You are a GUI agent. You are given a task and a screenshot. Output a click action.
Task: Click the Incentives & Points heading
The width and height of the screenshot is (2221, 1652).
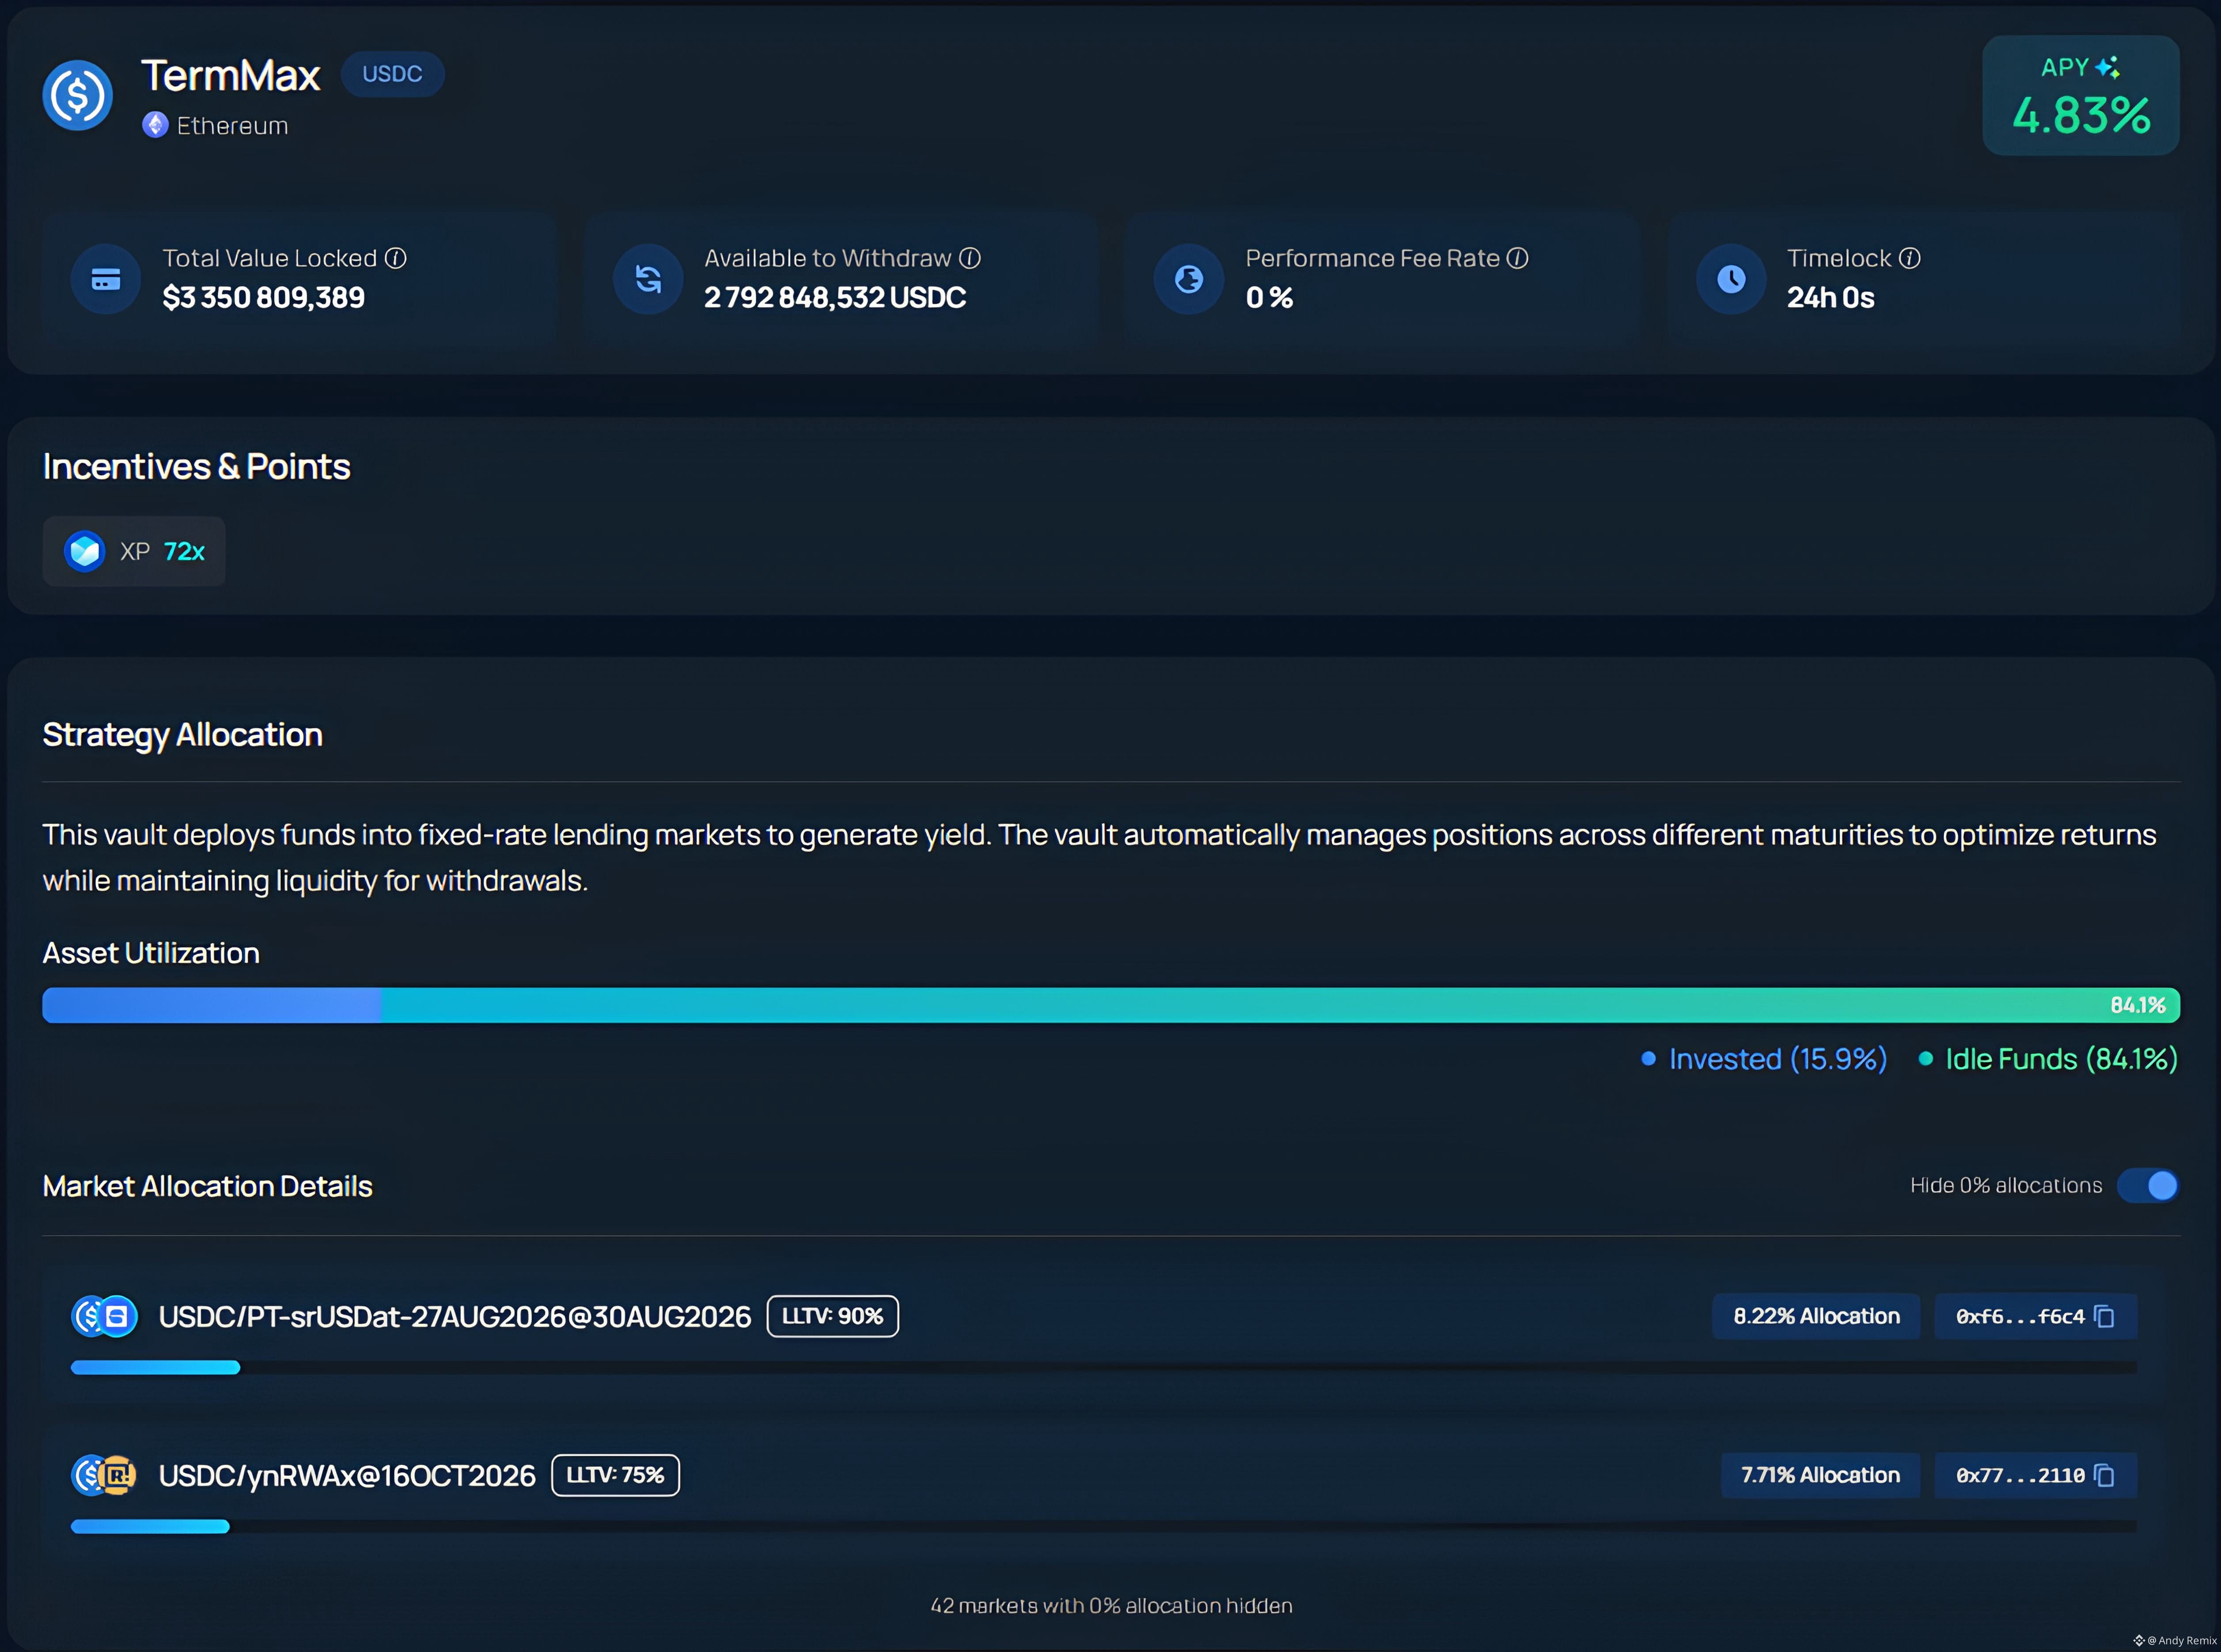click(196, 467)
